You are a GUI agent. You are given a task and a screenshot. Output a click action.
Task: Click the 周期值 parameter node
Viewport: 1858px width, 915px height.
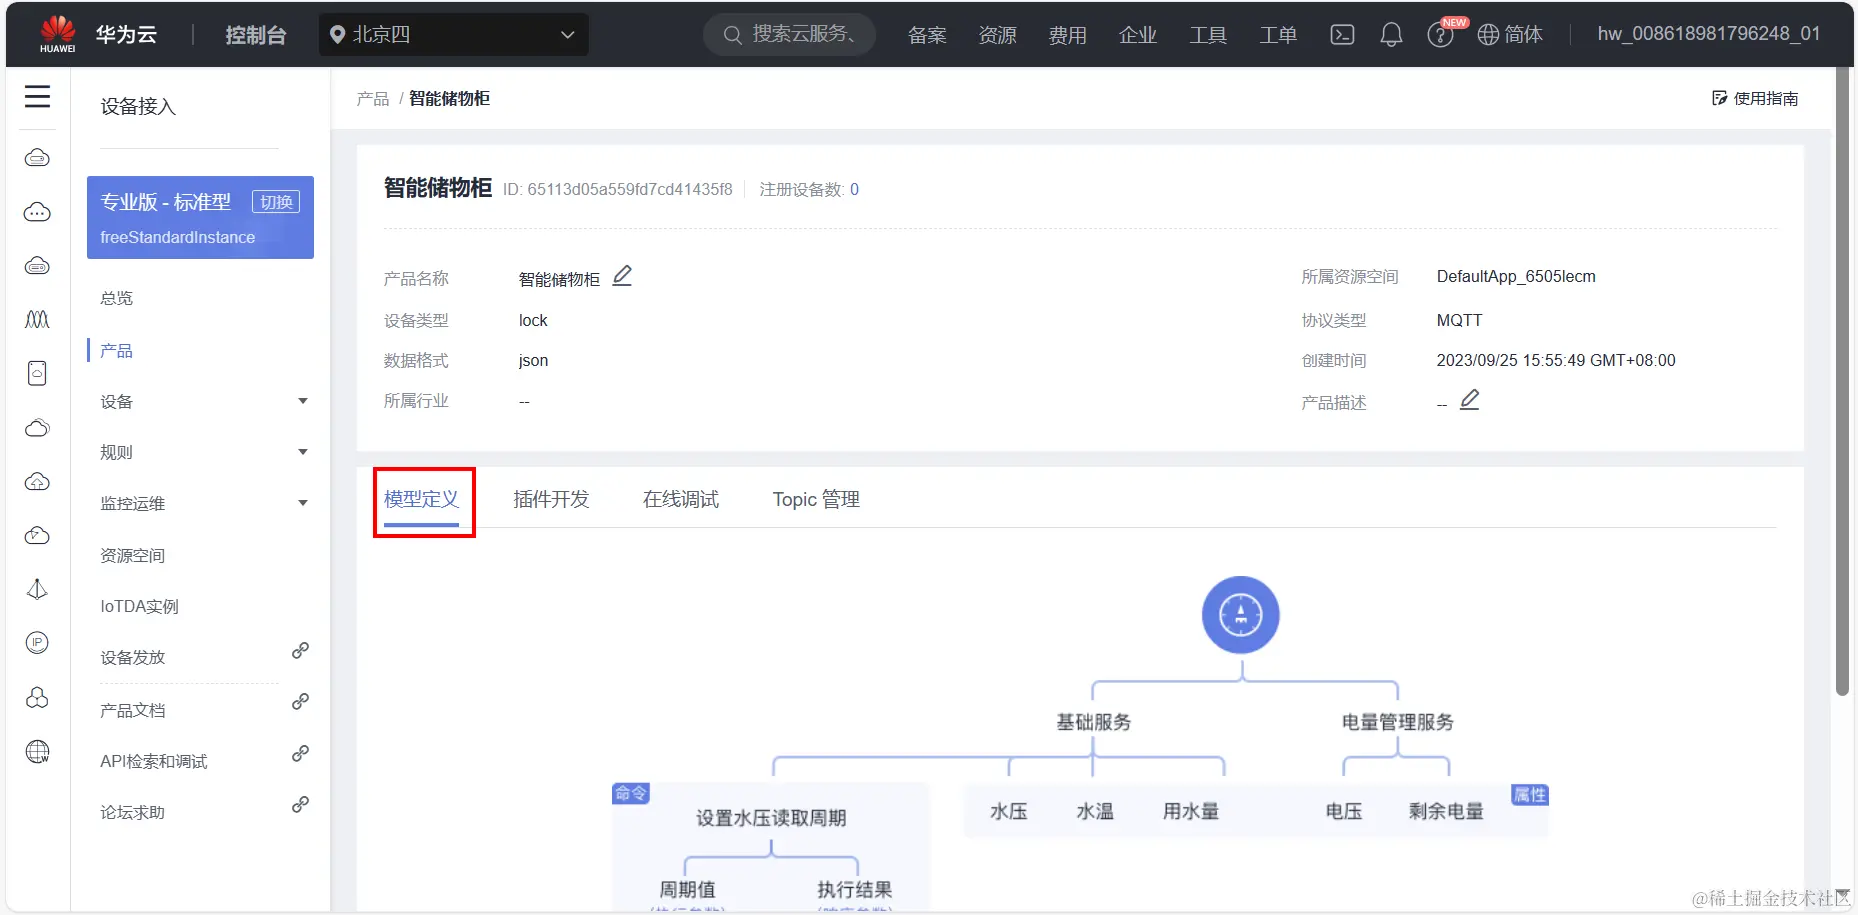(x=687, y=890)
